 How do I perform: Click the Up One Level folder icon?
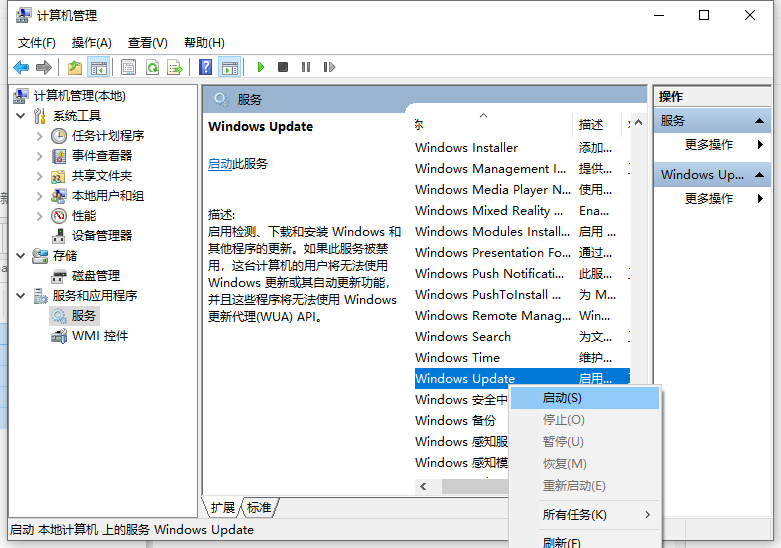[x=75, y=67]
